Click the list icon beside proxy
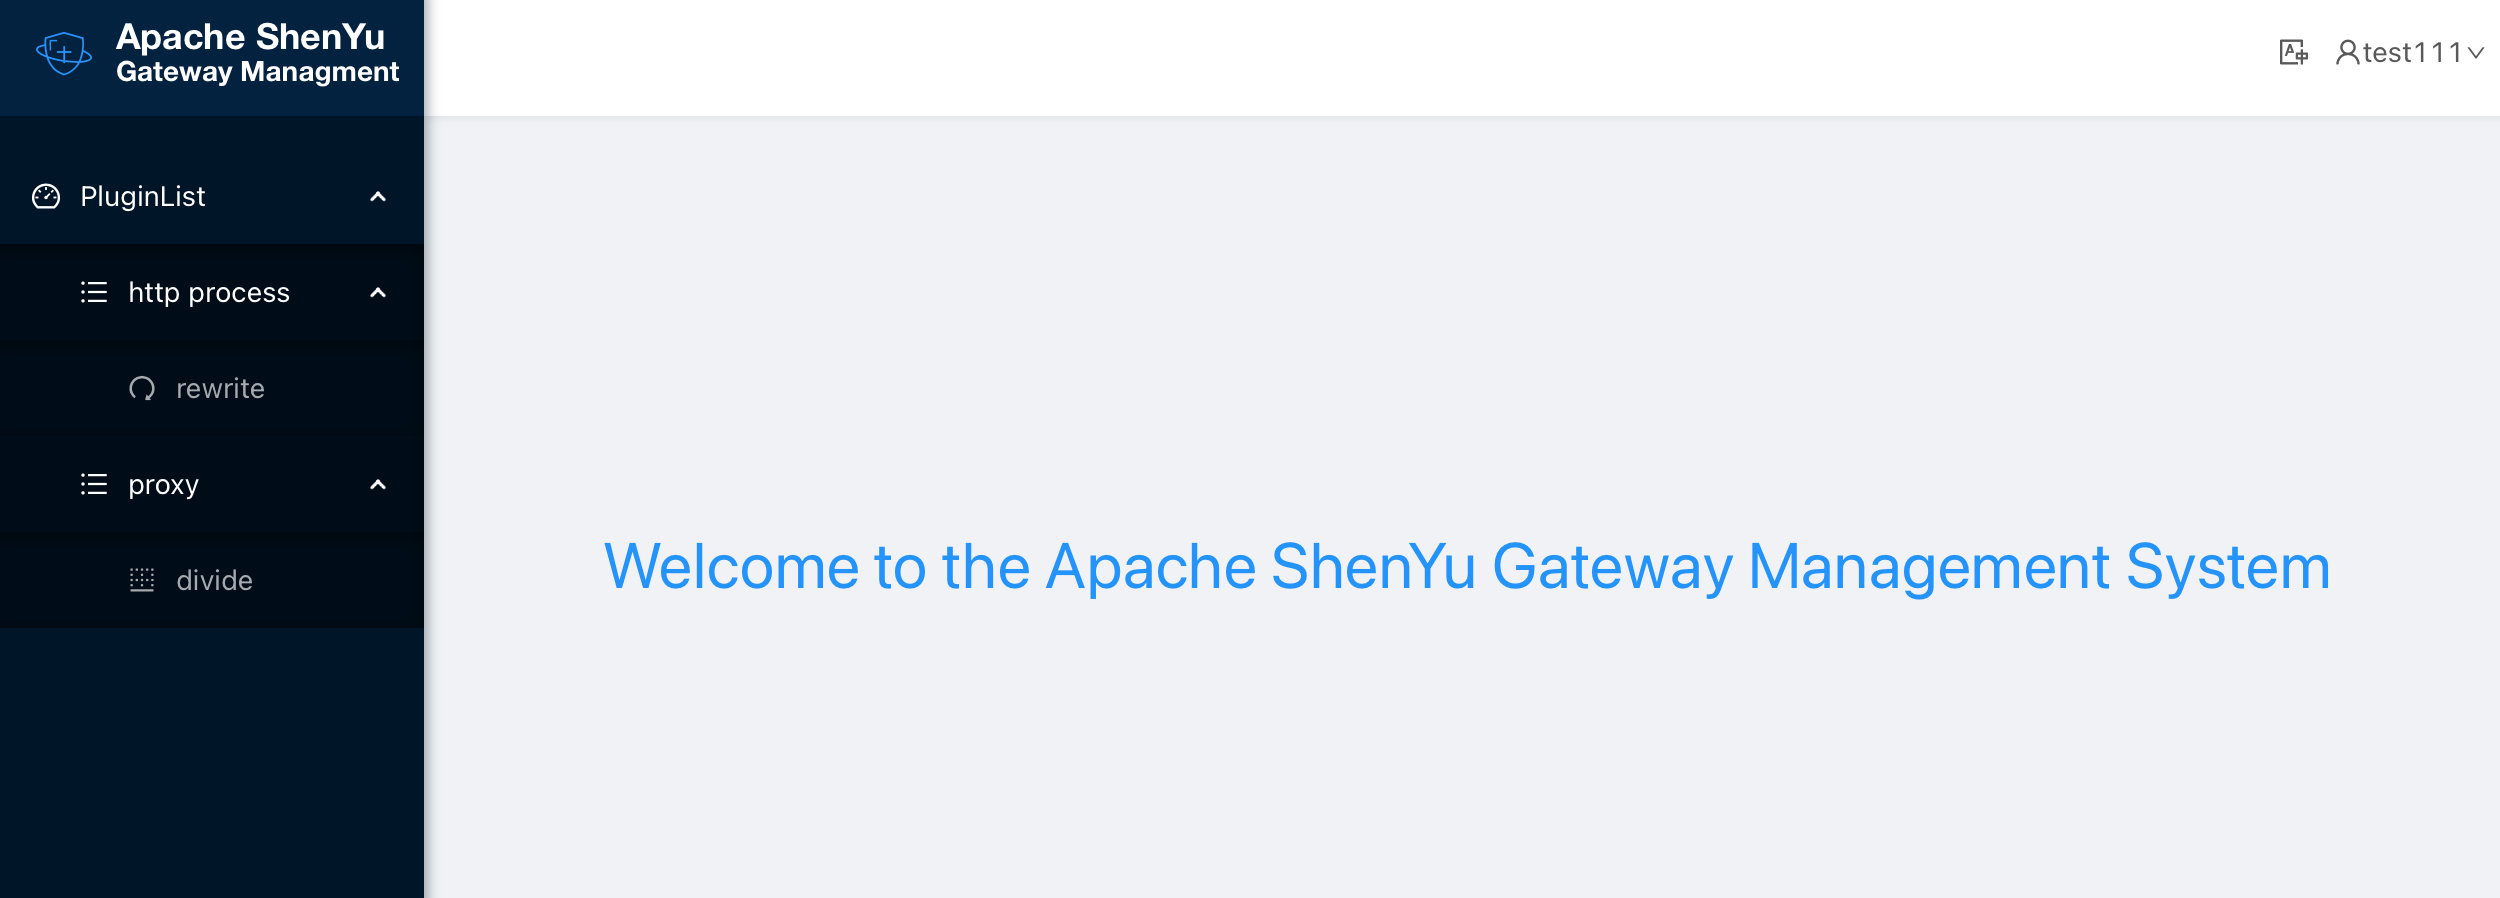 pyautogui.click(x=94, y=485)
